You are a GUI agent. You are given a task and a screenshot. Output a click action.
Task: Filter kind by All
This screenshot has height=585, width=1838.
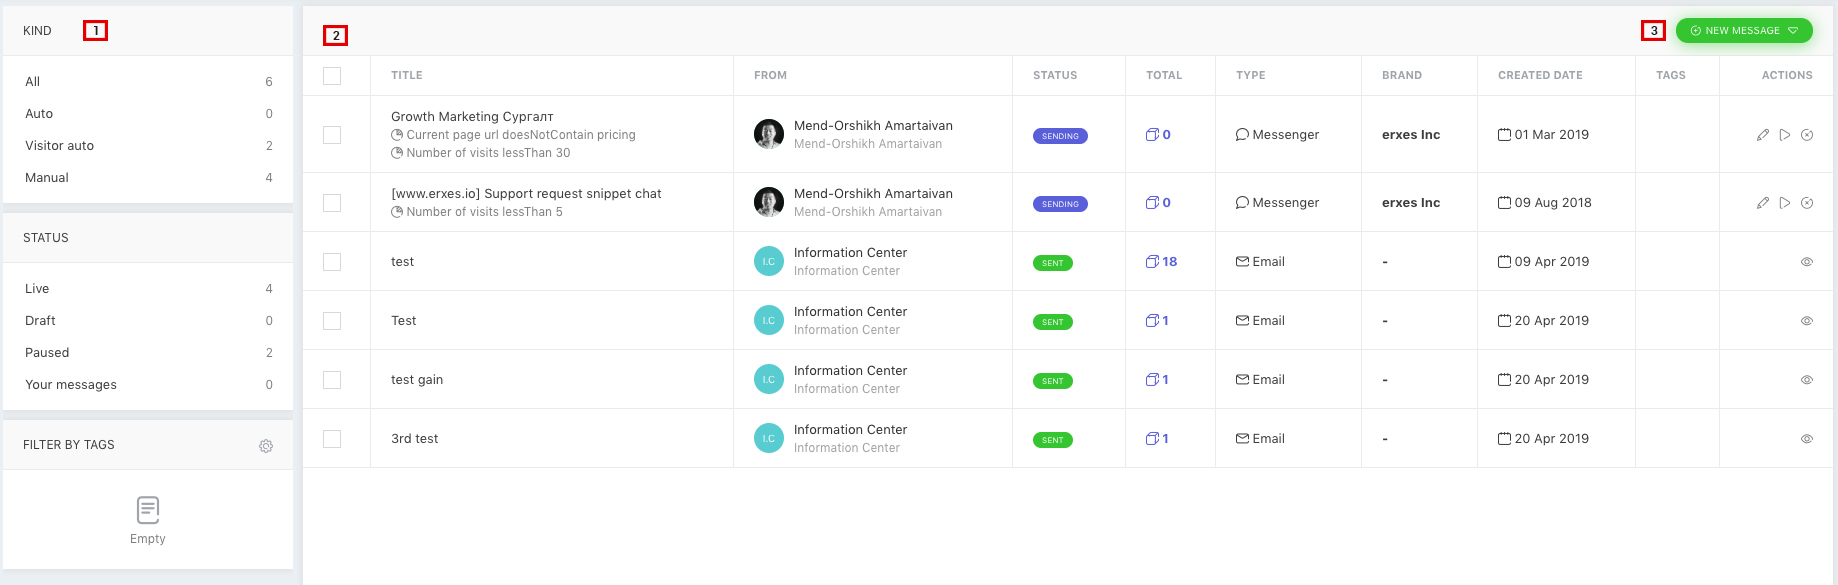(x=148, y=82)
